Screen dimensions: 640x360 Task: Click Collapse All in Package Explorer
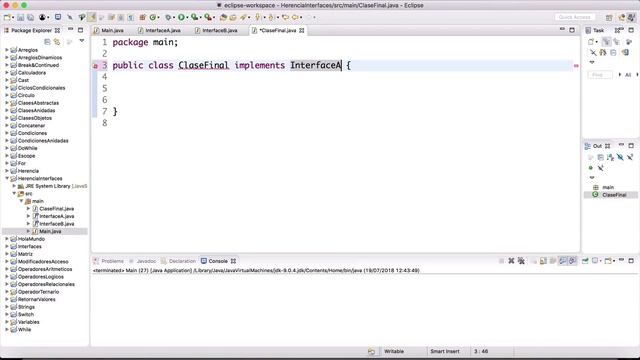coord(47,42)
